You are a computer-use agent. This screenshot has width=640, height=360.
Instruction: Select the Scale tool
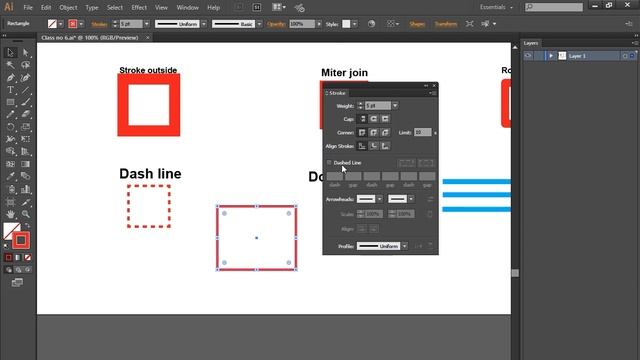[25, 127]
